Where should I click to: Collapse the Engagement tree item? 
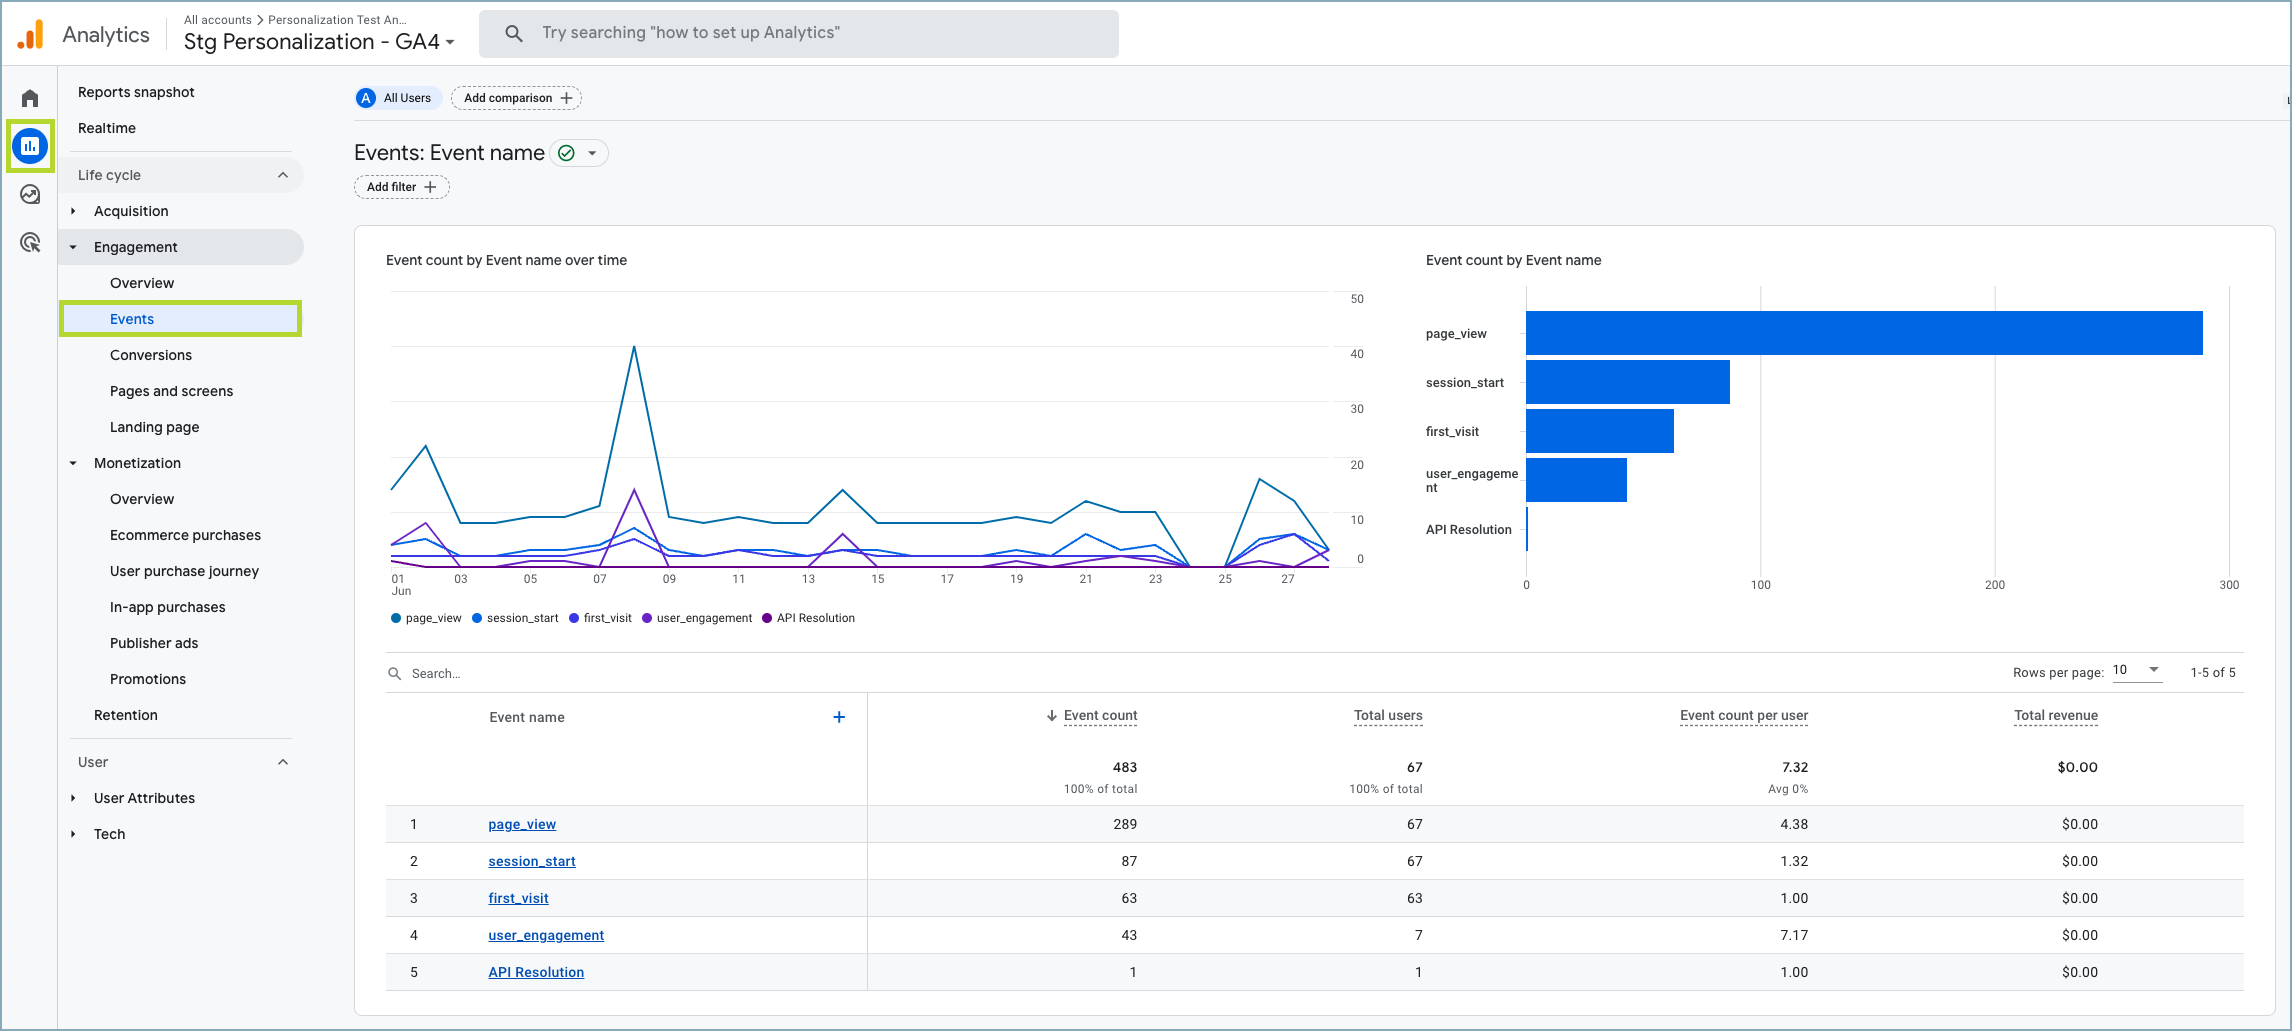point(73,247)
